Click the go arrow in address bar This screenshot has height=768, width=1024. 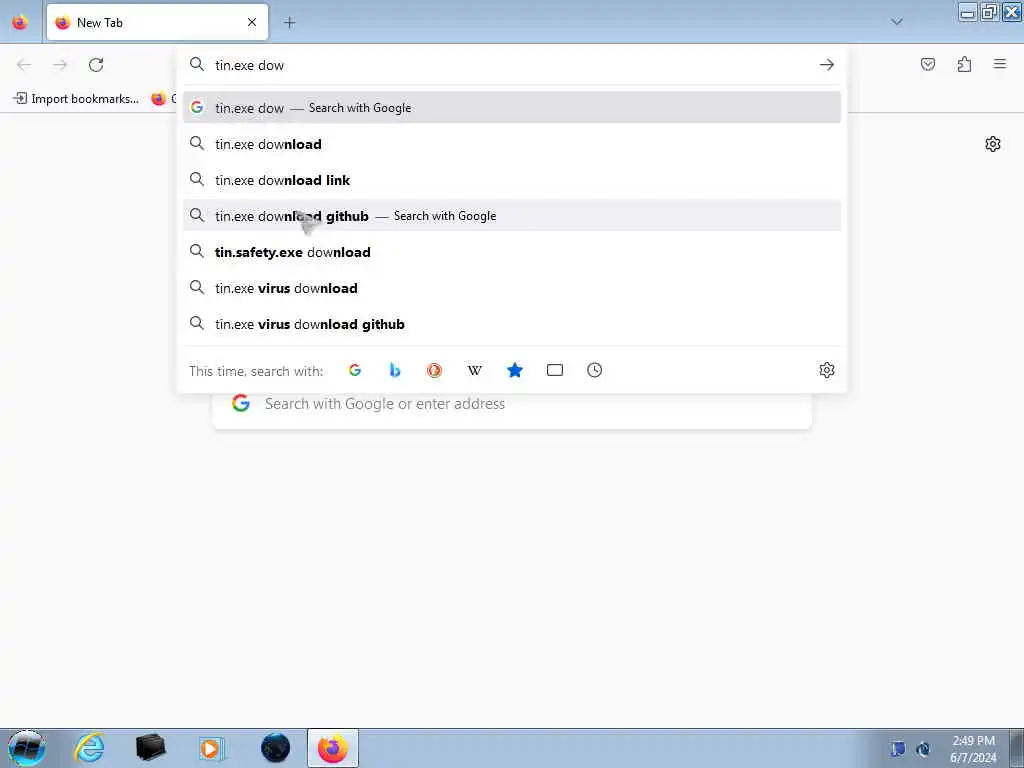pos(827,65)
